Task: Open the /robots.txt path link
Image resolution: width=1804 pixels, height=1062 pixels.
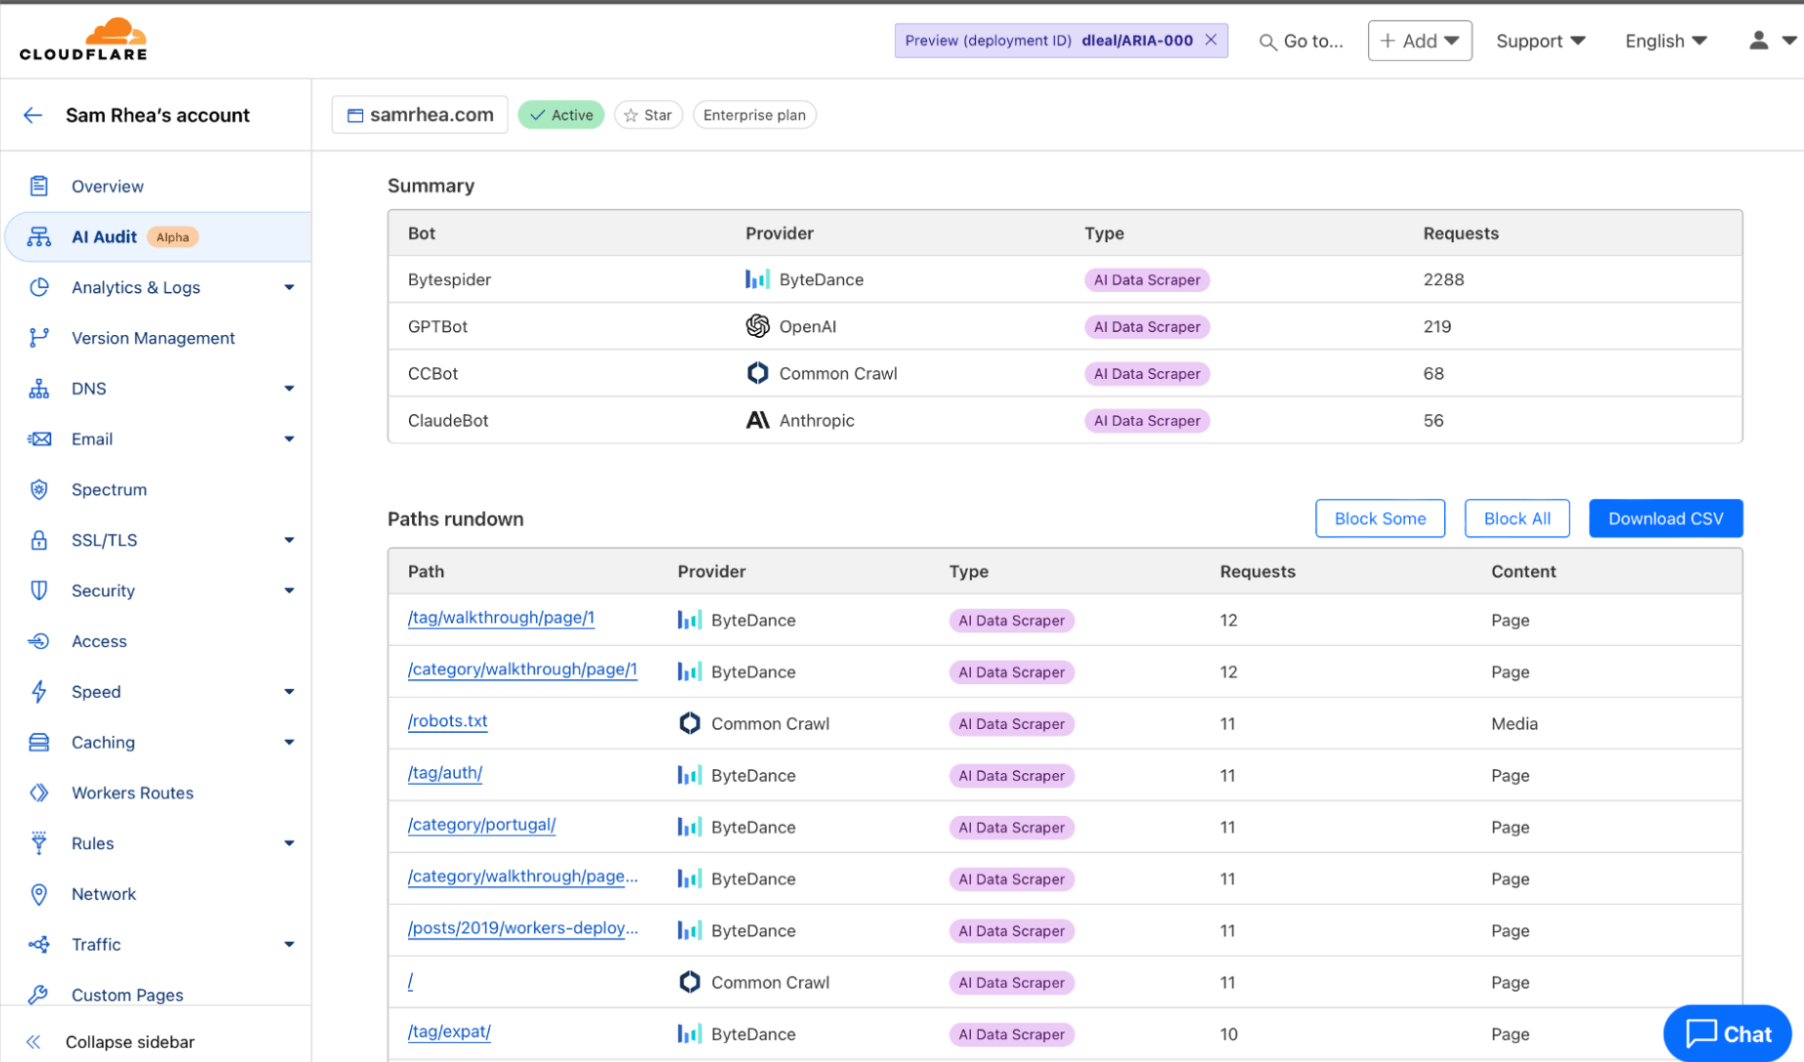Action: (x=447, y=721)
